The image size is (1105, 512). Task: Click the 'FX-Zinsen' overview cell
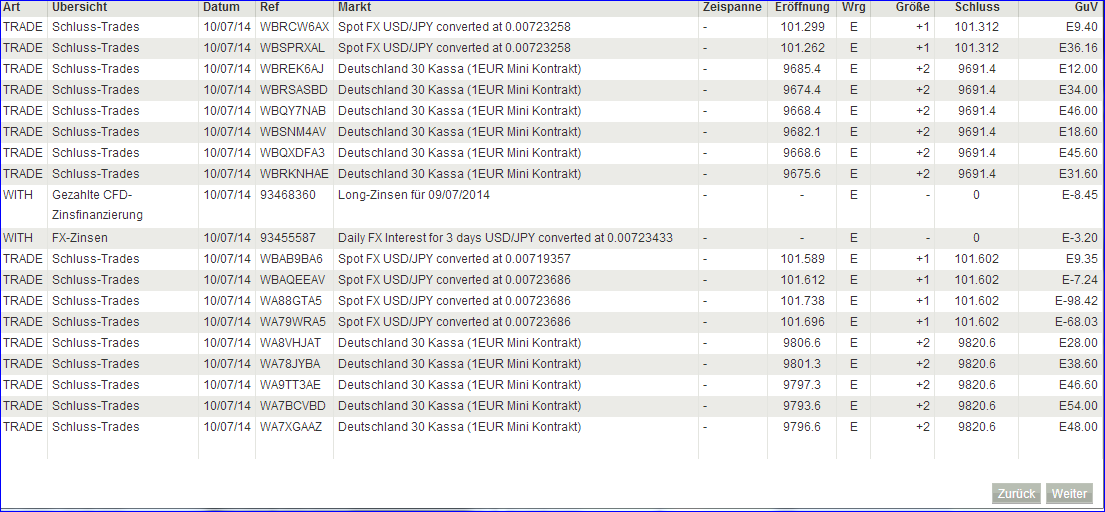(79, 238)
